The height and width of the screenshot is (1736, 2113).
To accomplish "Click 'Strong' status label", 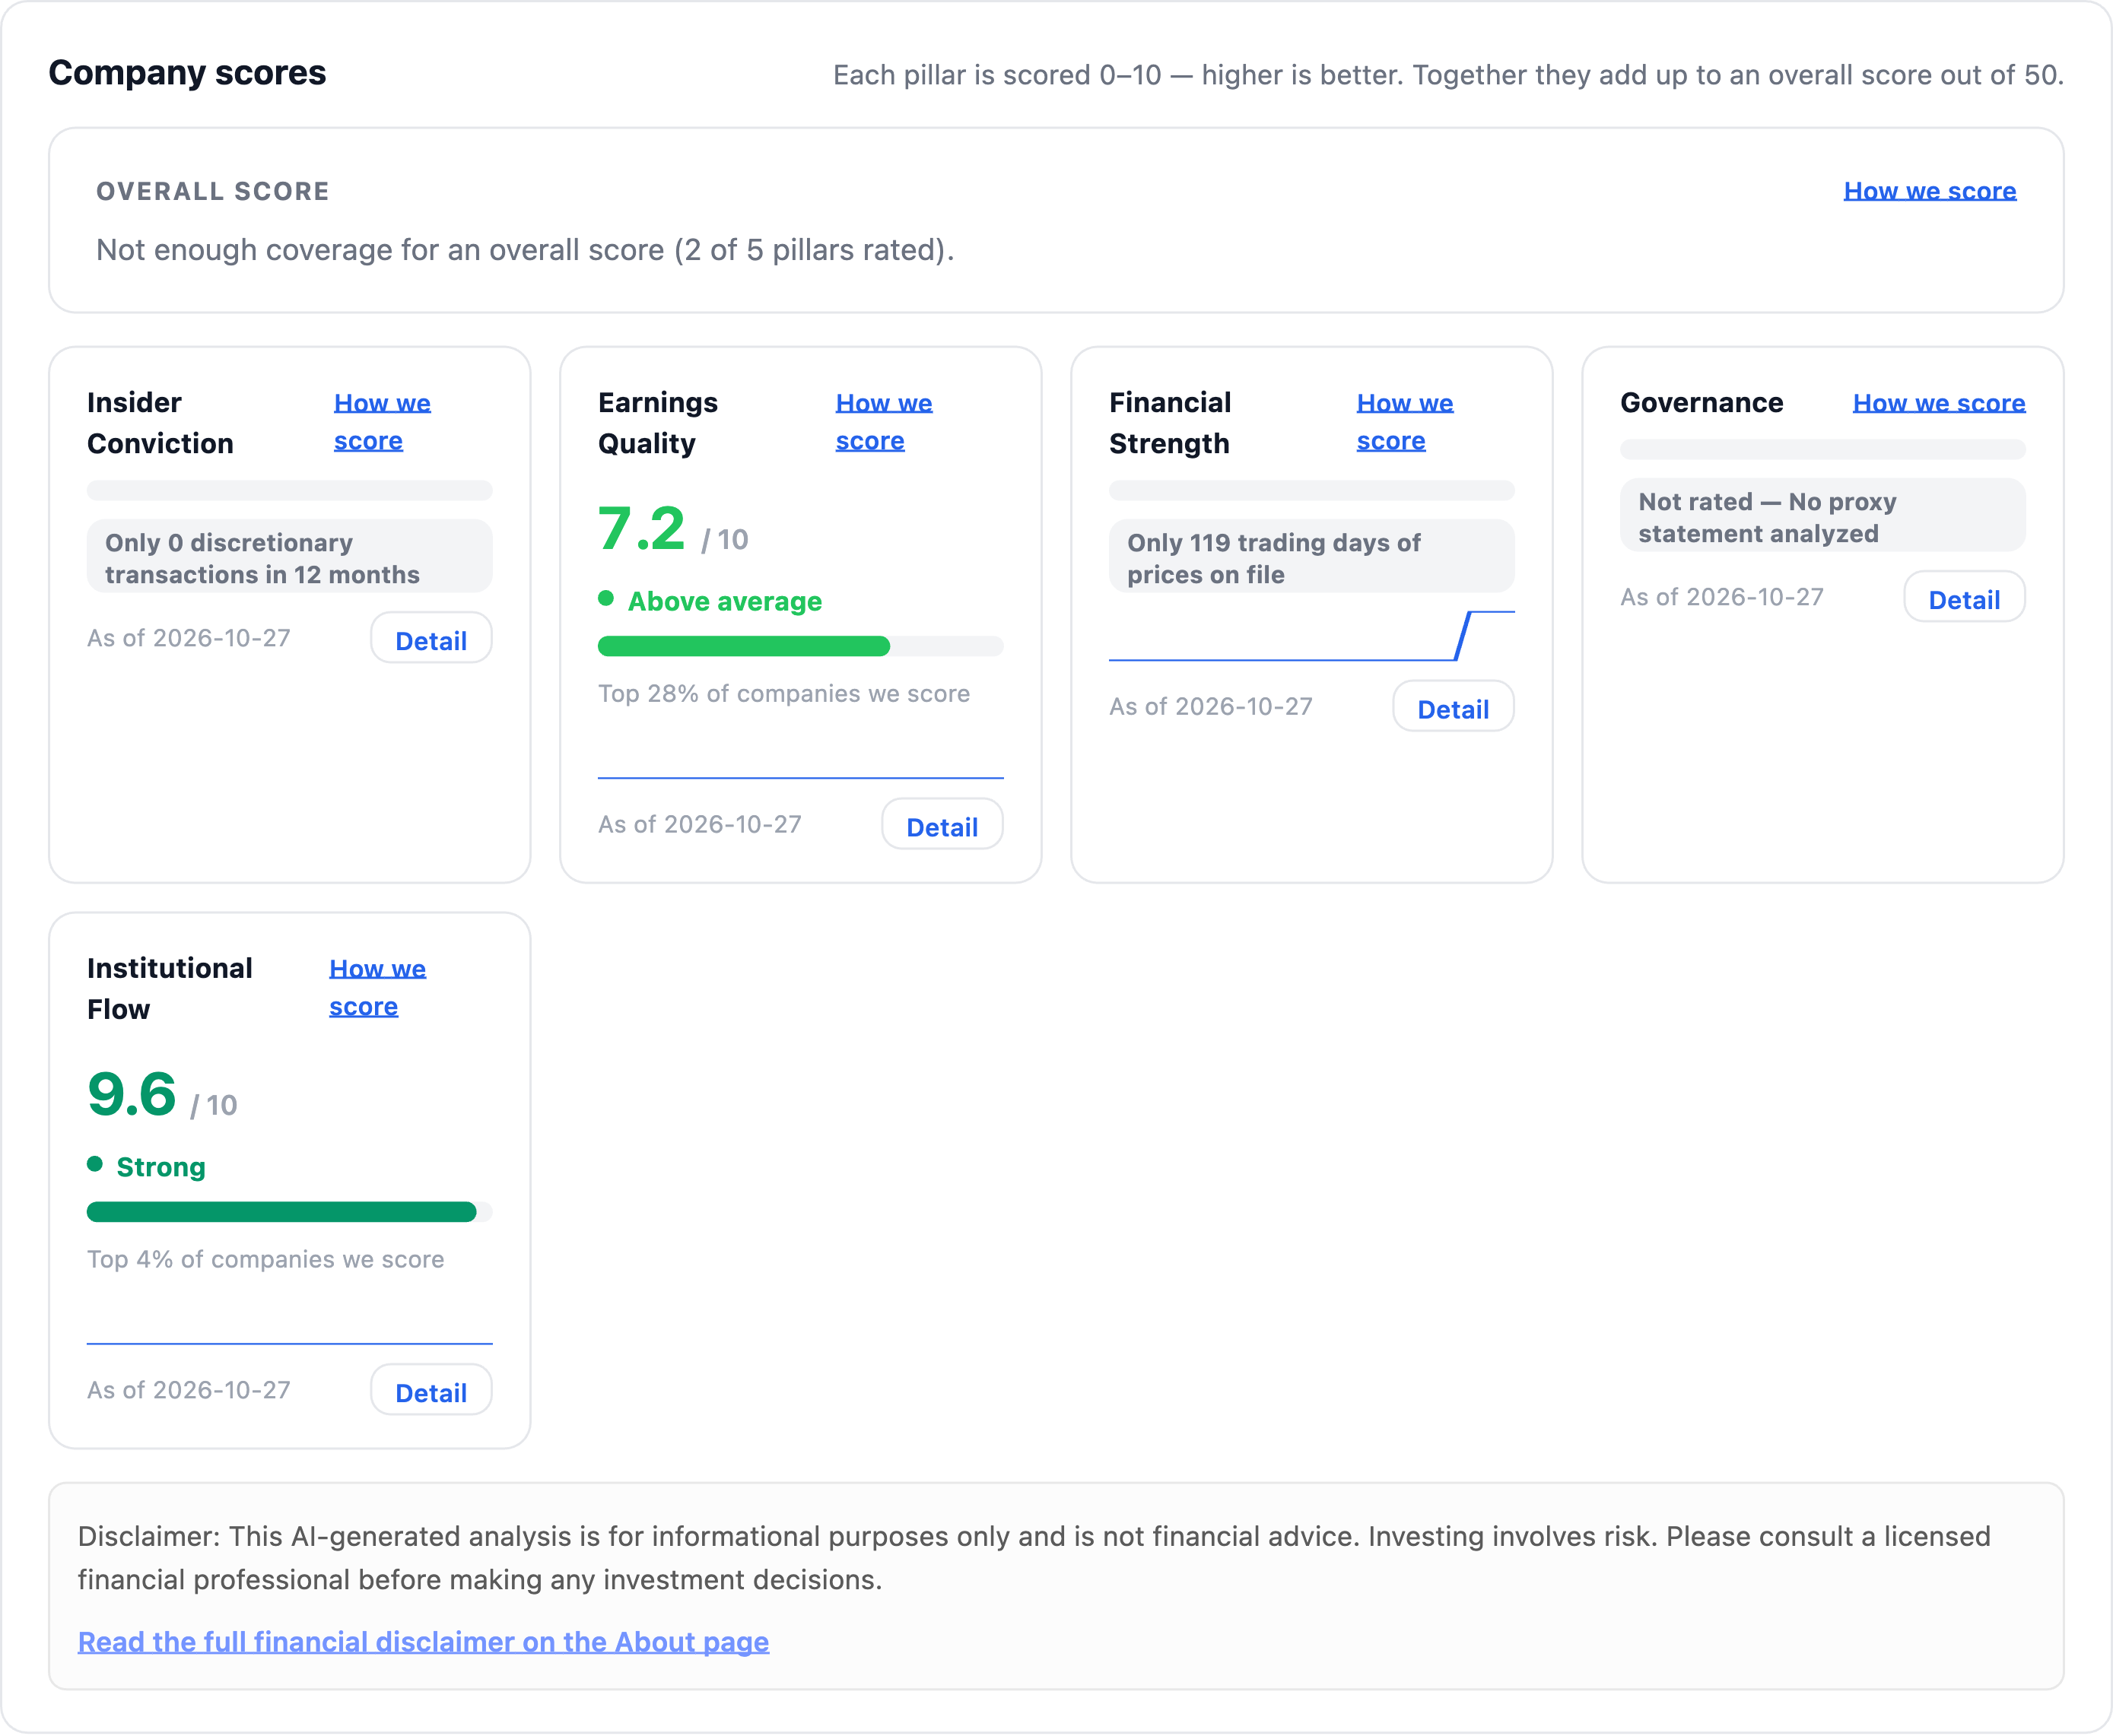I will click(x=161, y=1167).
